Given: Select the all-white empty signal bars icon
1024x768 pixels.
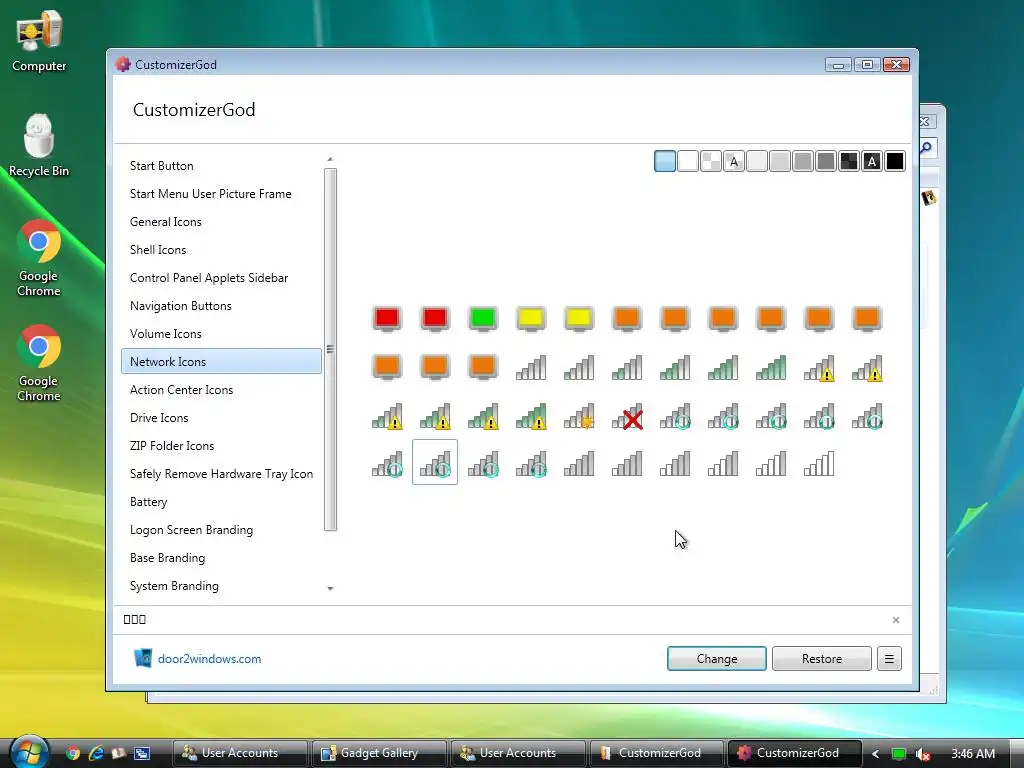Looking at the screenshot, I should click(819, 464).
